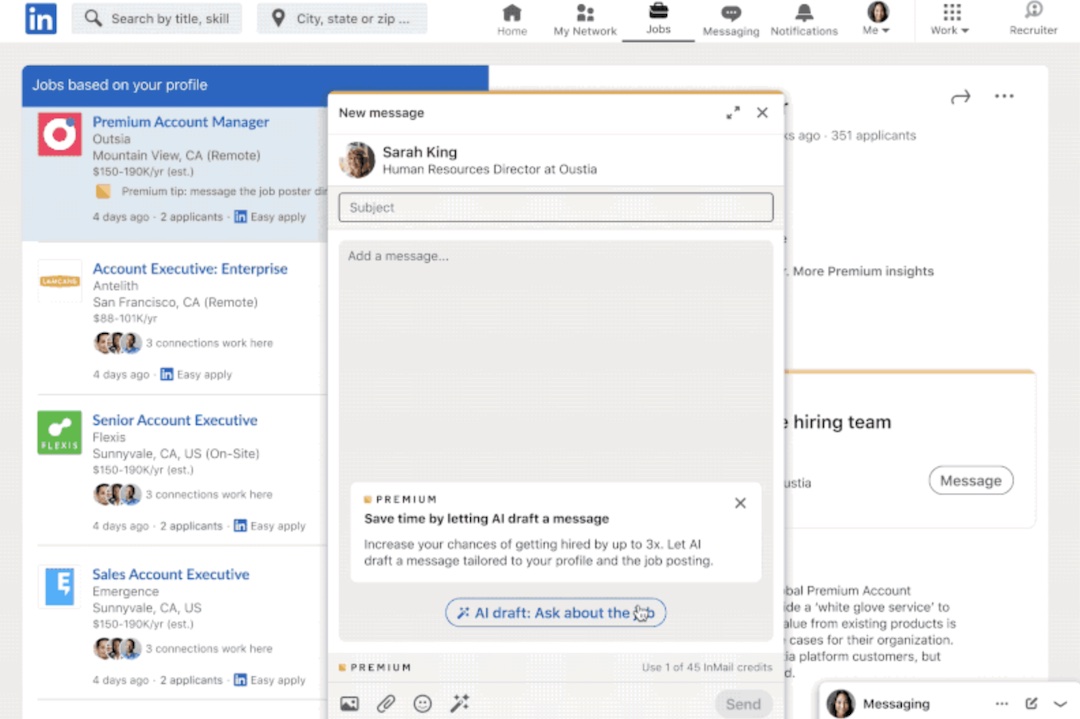Image resolution: width=1080 pixels, height=719 pixels.
Task: Click Antelith connections avatars
Action: pos(117,343)
